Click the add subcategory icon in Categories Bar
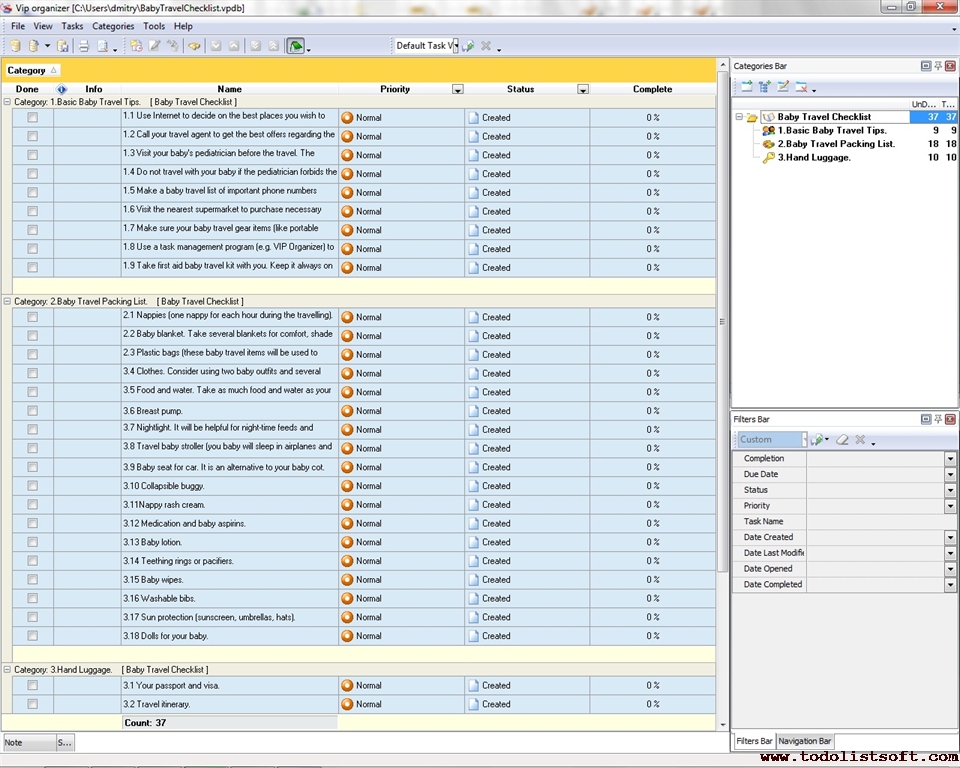This screenshot has height=768, width=960. [765, 87]
